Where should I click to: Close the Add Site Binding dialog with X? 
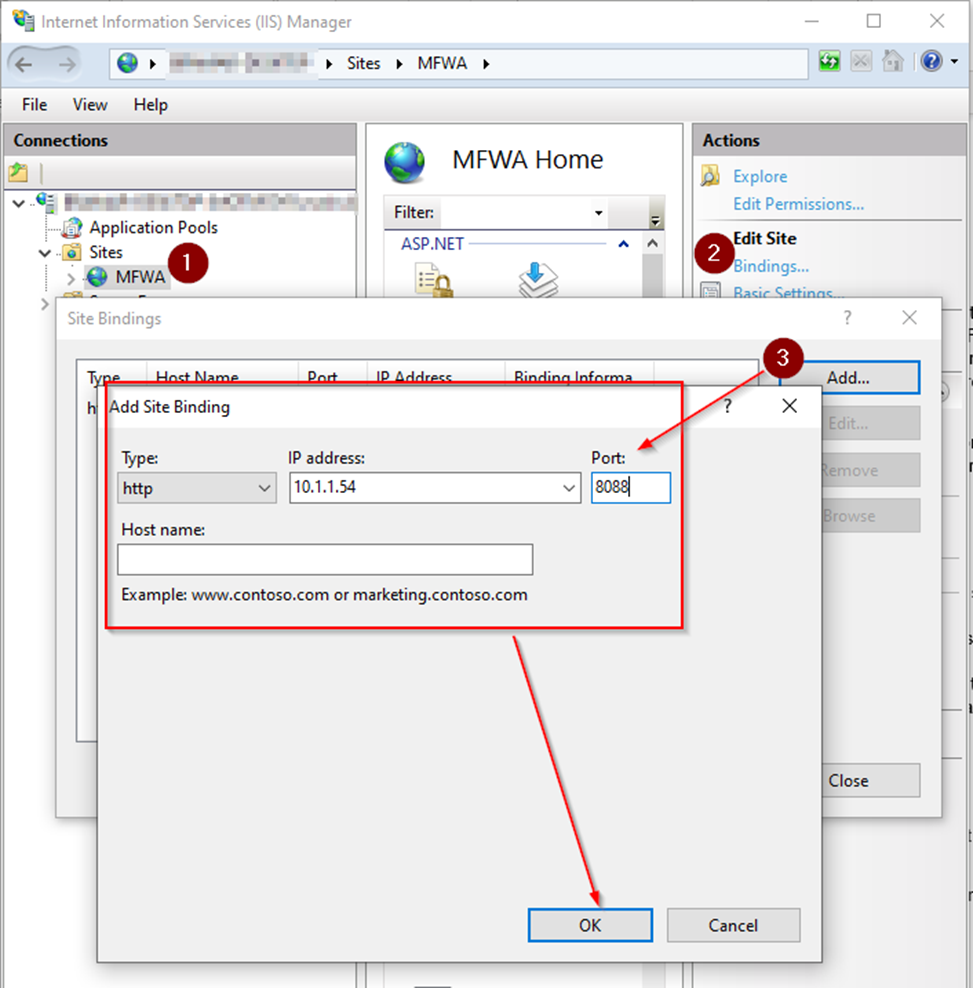tap(790, 406)
